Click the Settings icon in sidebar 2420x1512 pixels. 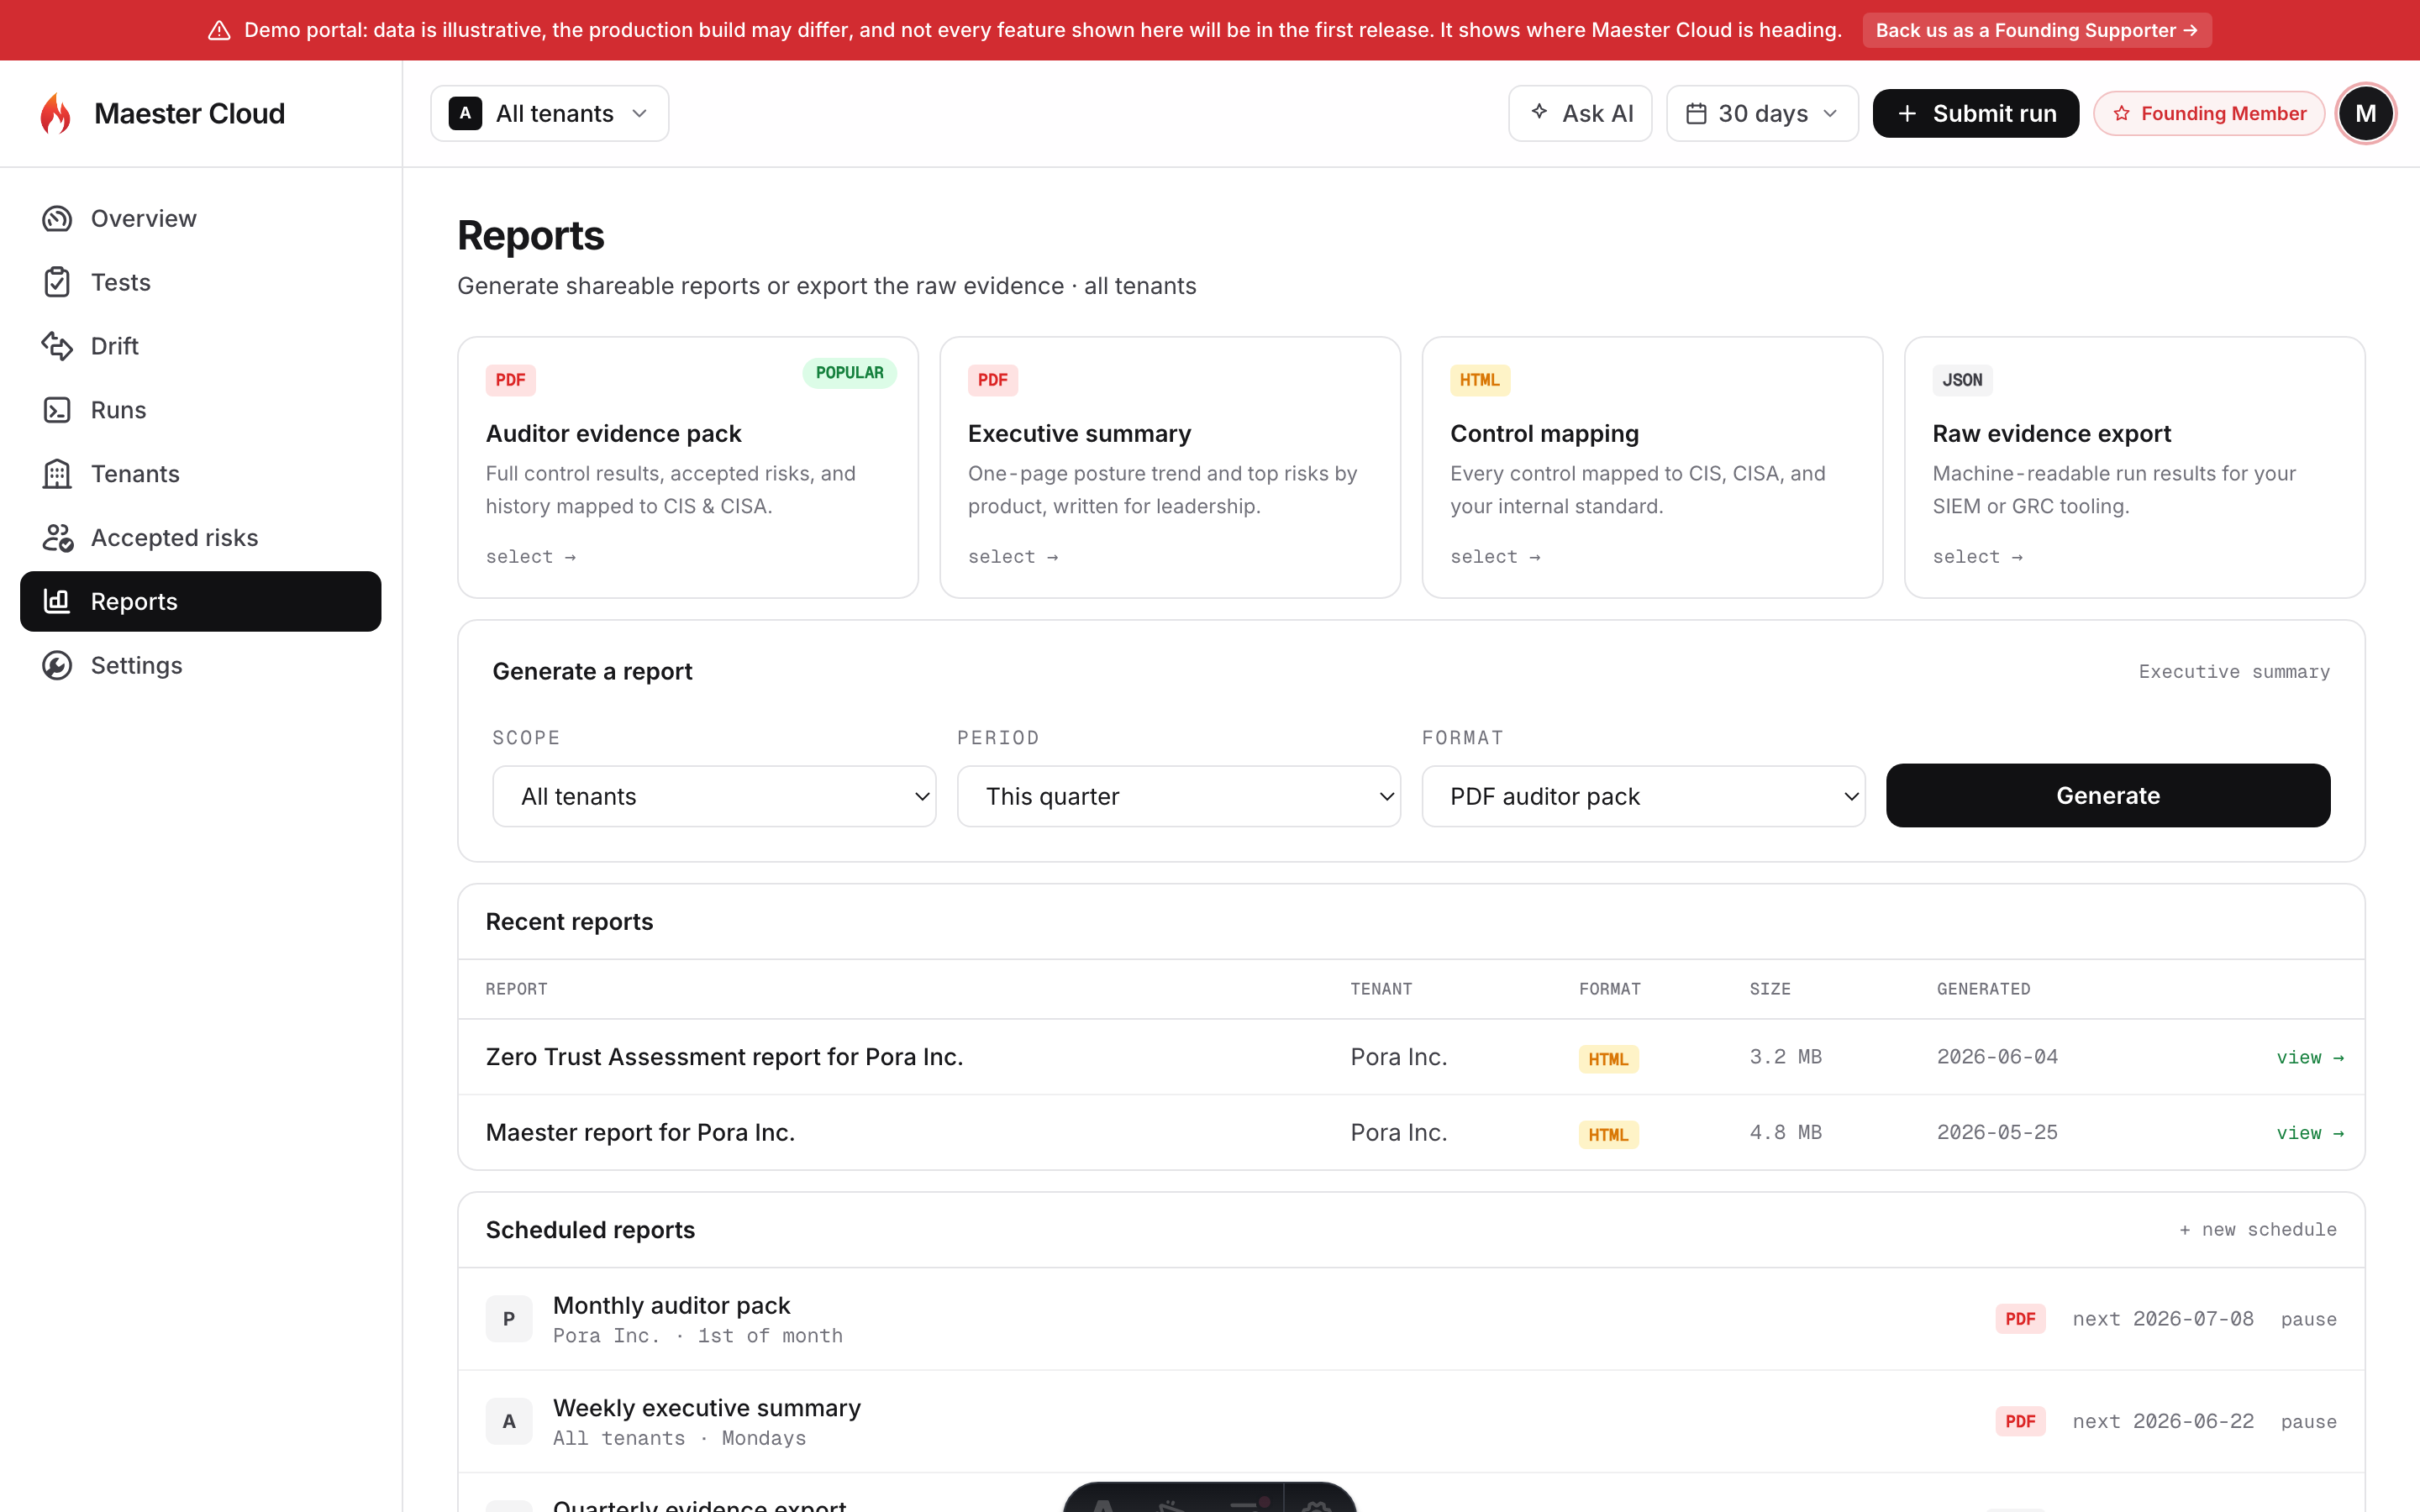click(57, 665)
